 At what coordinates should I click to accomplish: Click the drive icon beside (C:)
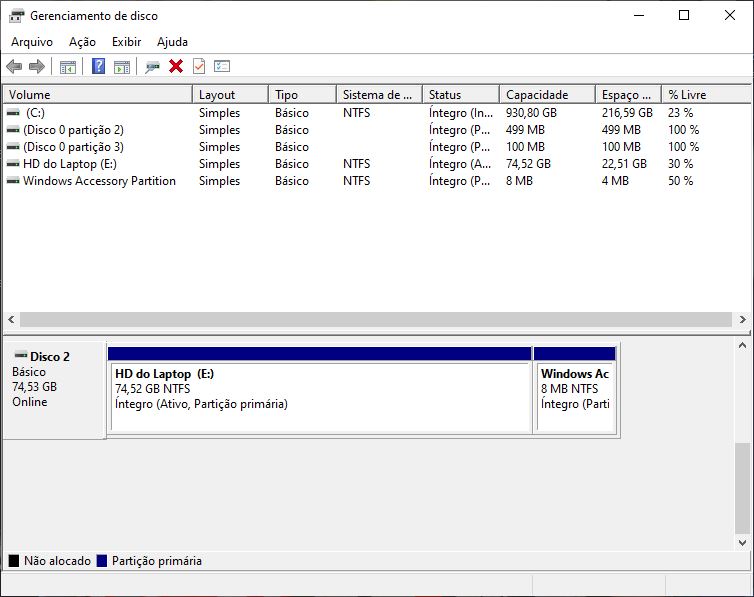[x=13, y=112]
